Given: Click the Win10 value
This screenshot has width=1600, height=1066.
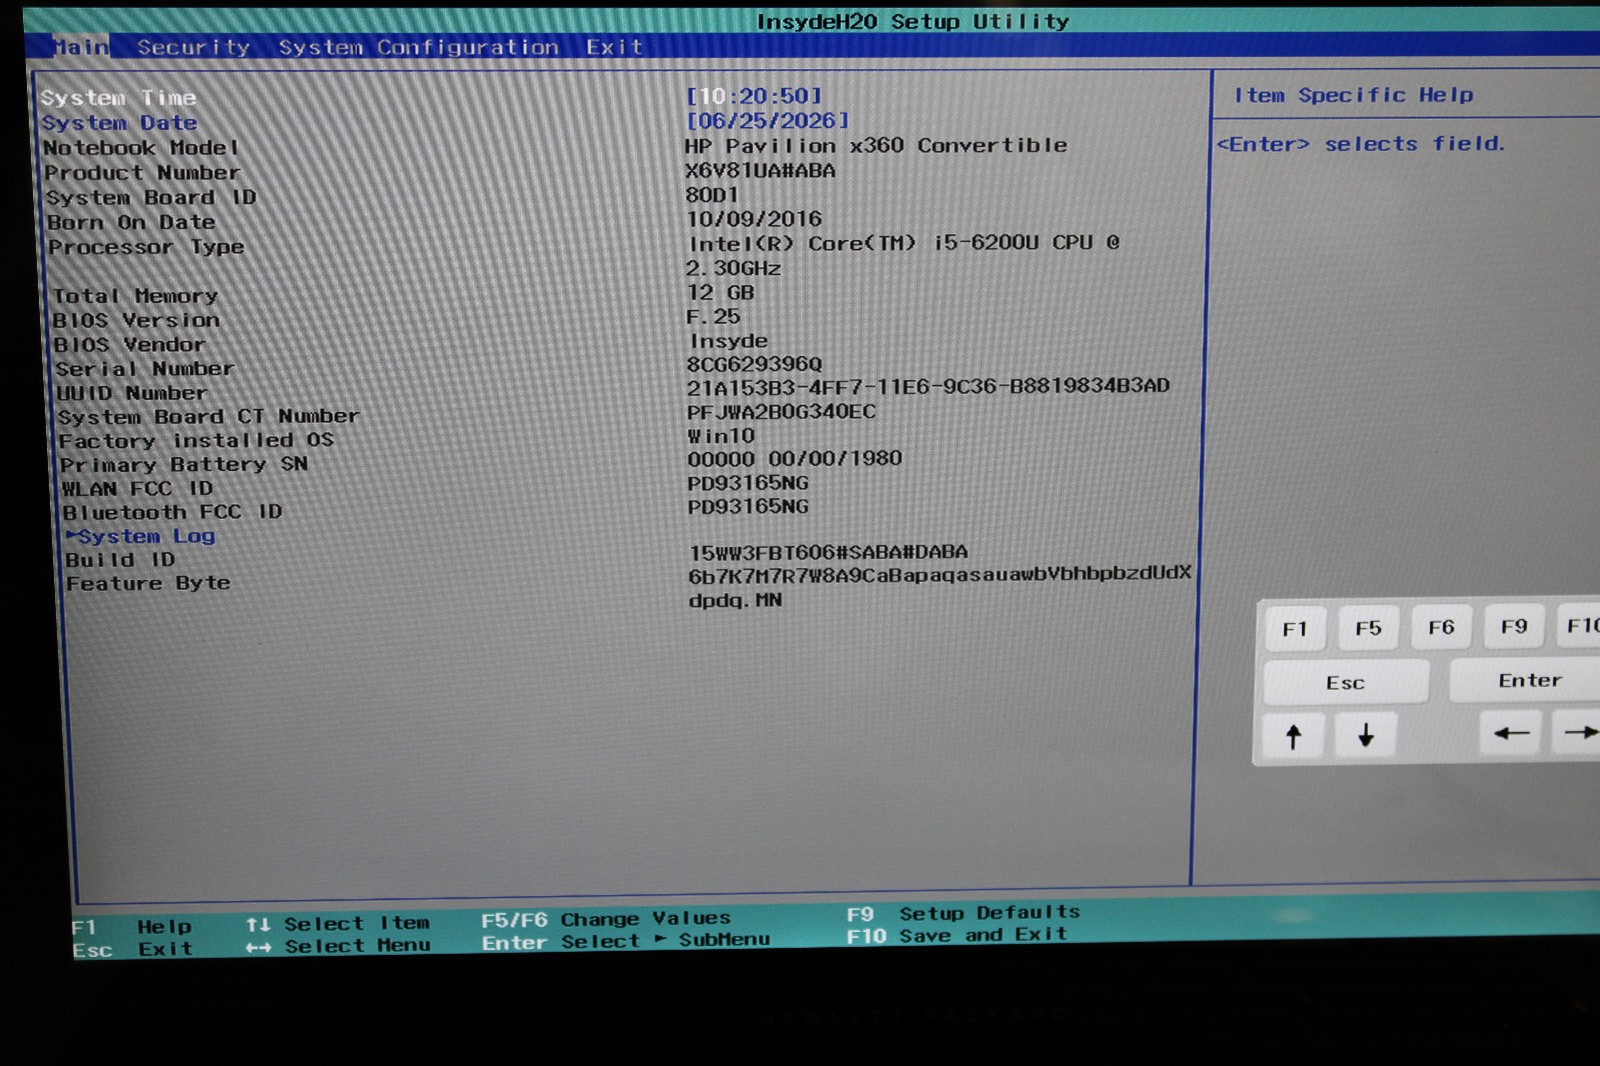Looking at the screenshot, I should click(721, 436).
